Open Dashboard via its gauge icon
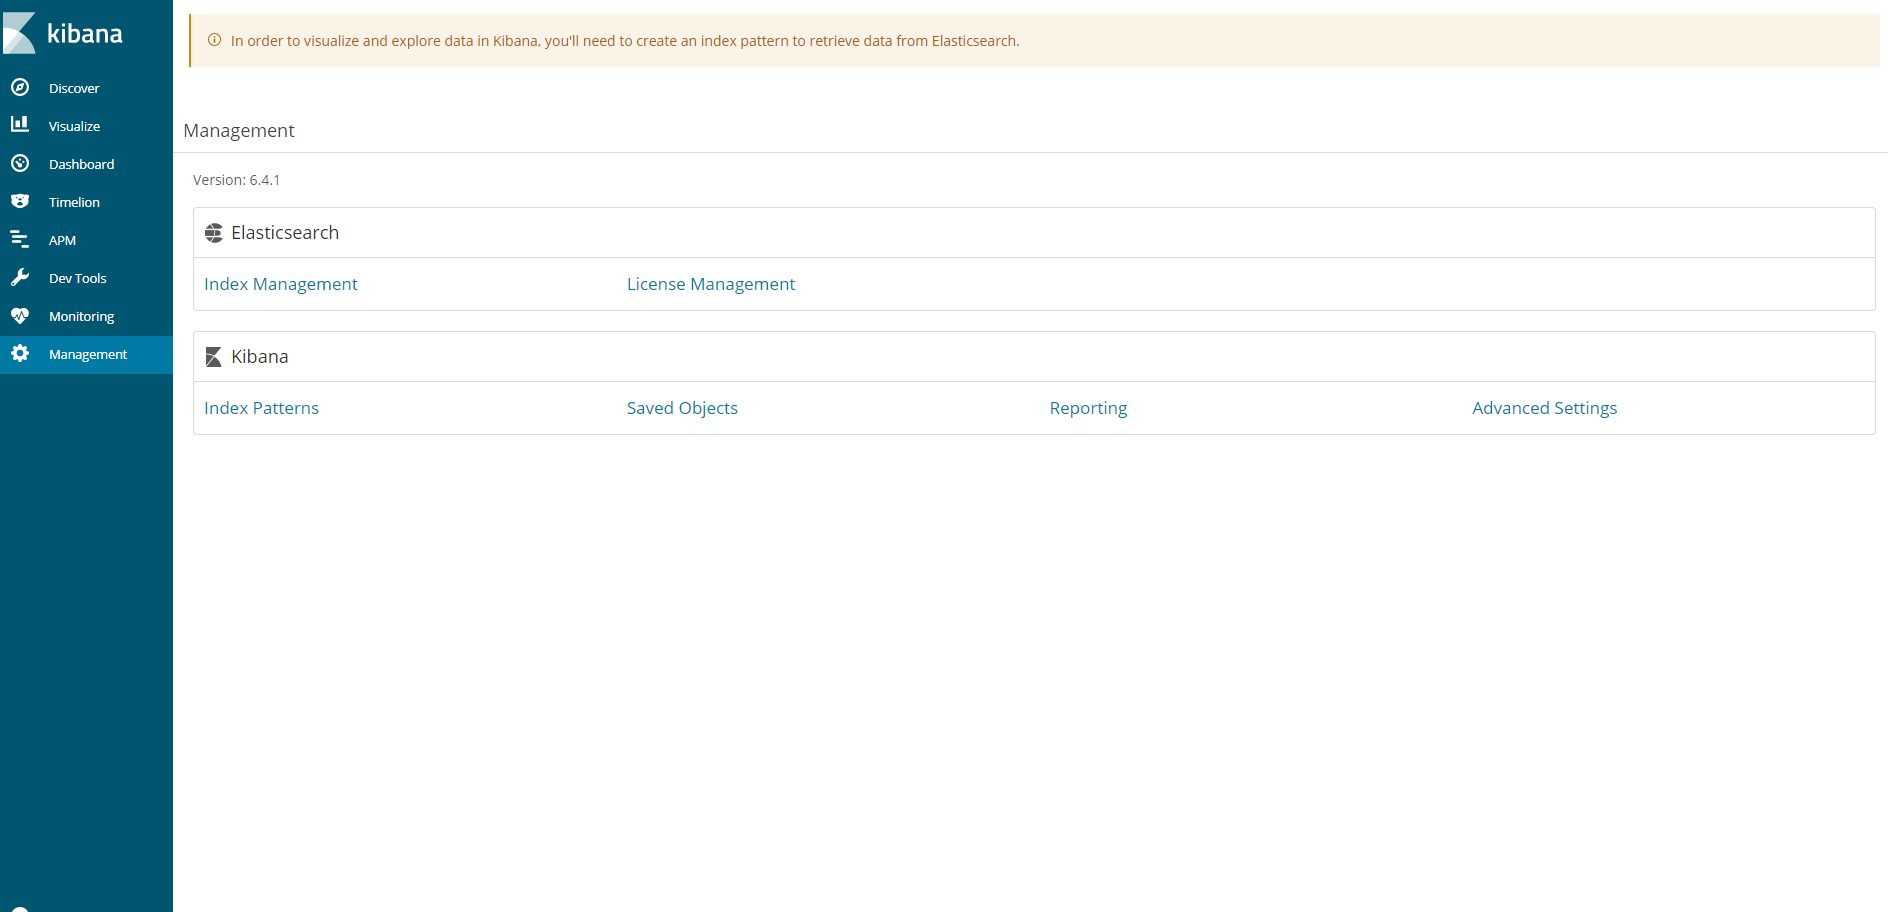1888x912 pixels. click(20, 163)
